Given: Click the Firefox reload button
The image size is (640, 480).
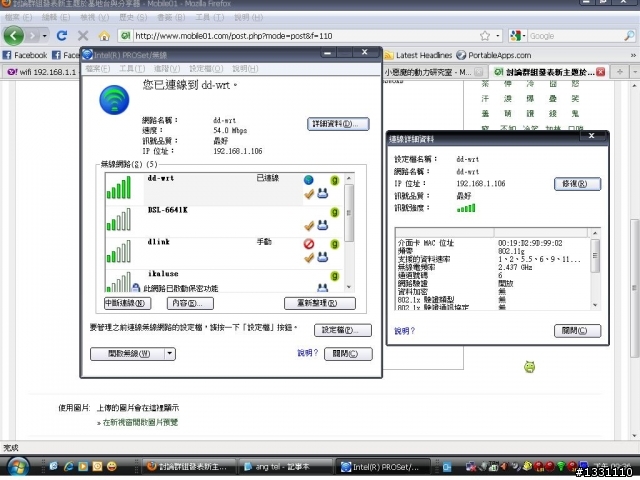Looking at the screenshot, I should pos(62,36).
